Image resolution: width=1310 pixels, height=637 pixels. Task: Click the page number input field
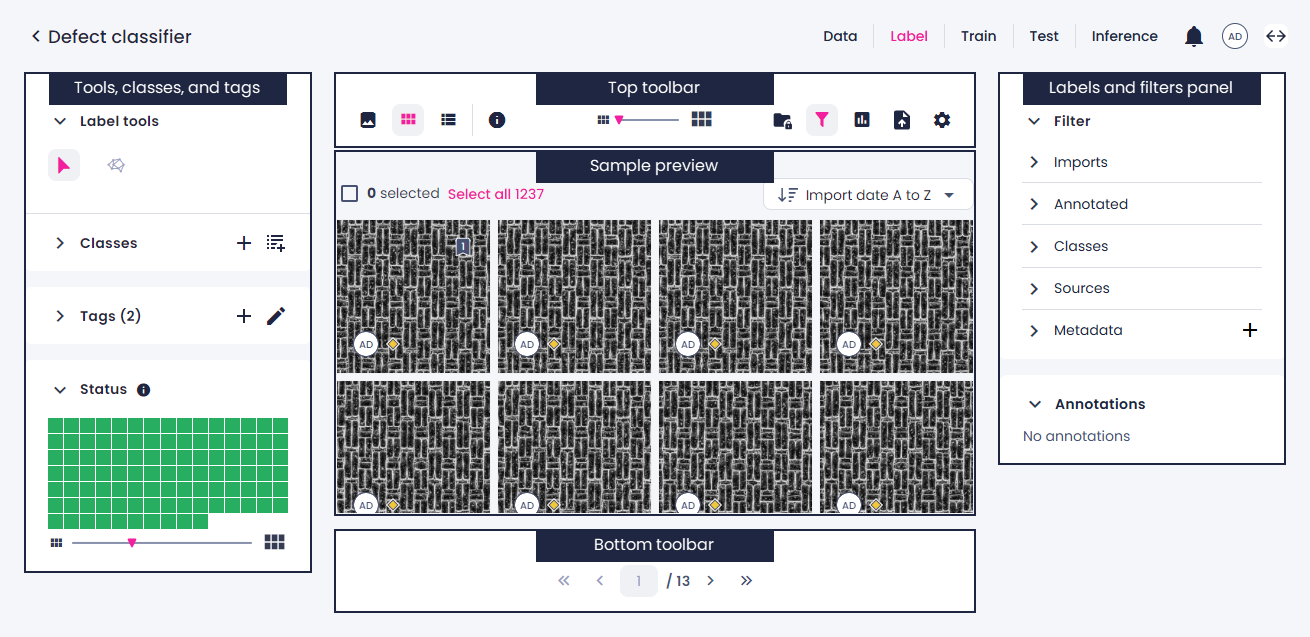pos(639,581)
